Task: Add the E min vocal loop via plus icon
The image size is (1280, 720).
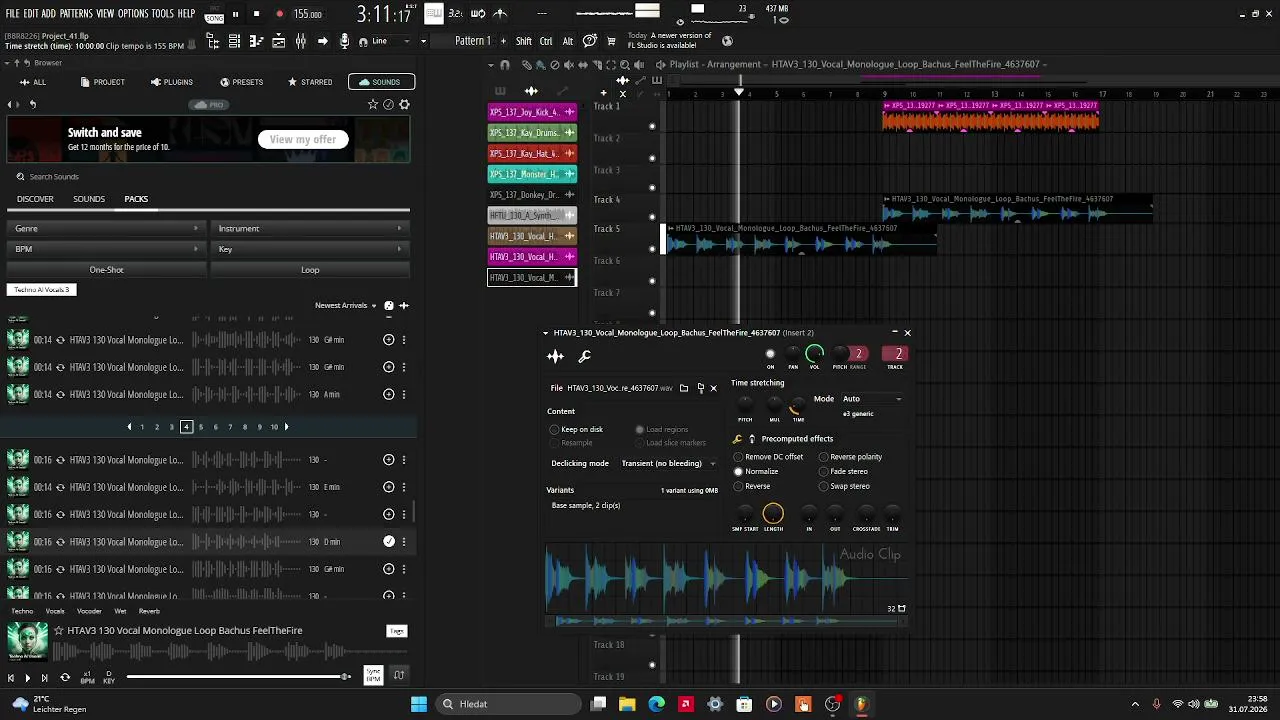Action: pyautogui.click(x=389, y=487)
